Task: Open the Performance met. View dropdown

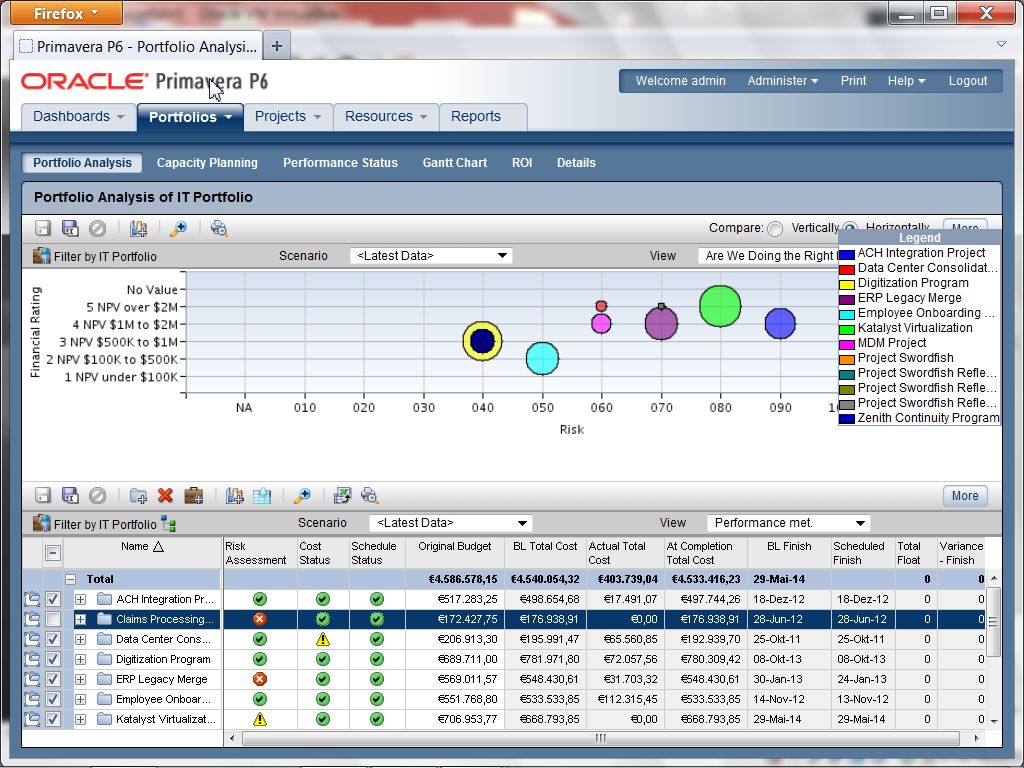Action: click(789, 523)
